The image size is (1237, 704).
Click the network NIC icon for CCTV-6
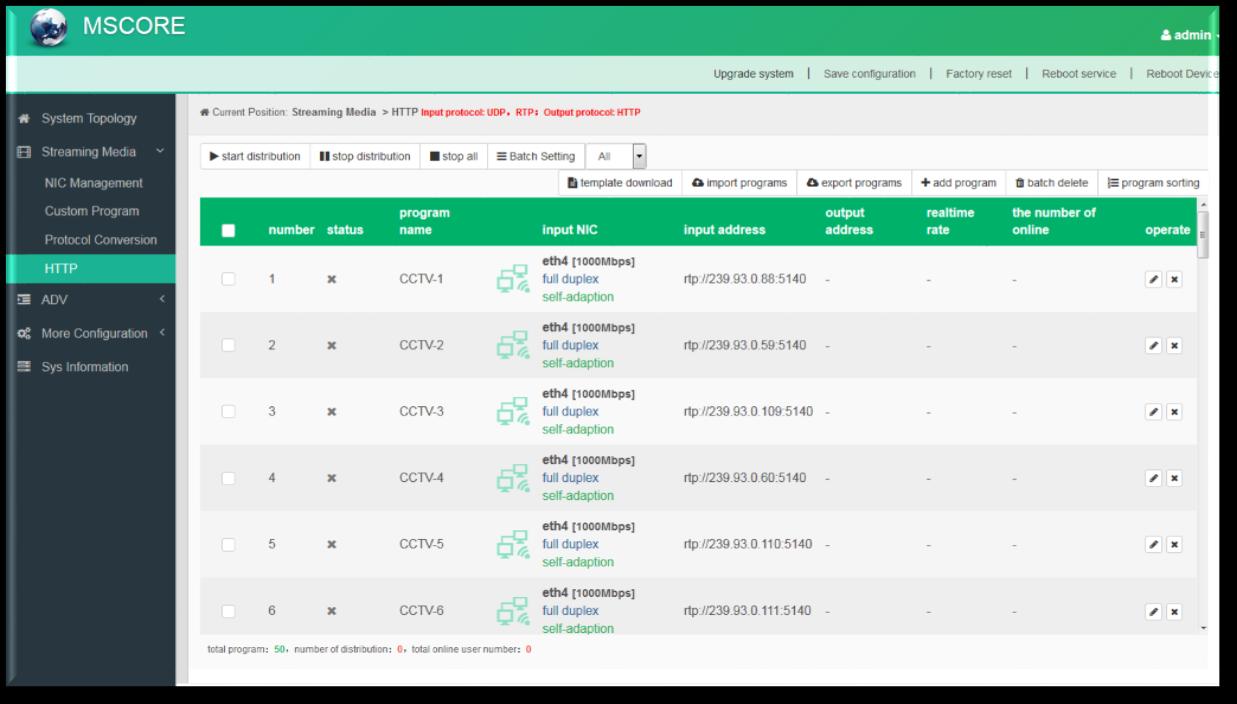click(513, 613)
